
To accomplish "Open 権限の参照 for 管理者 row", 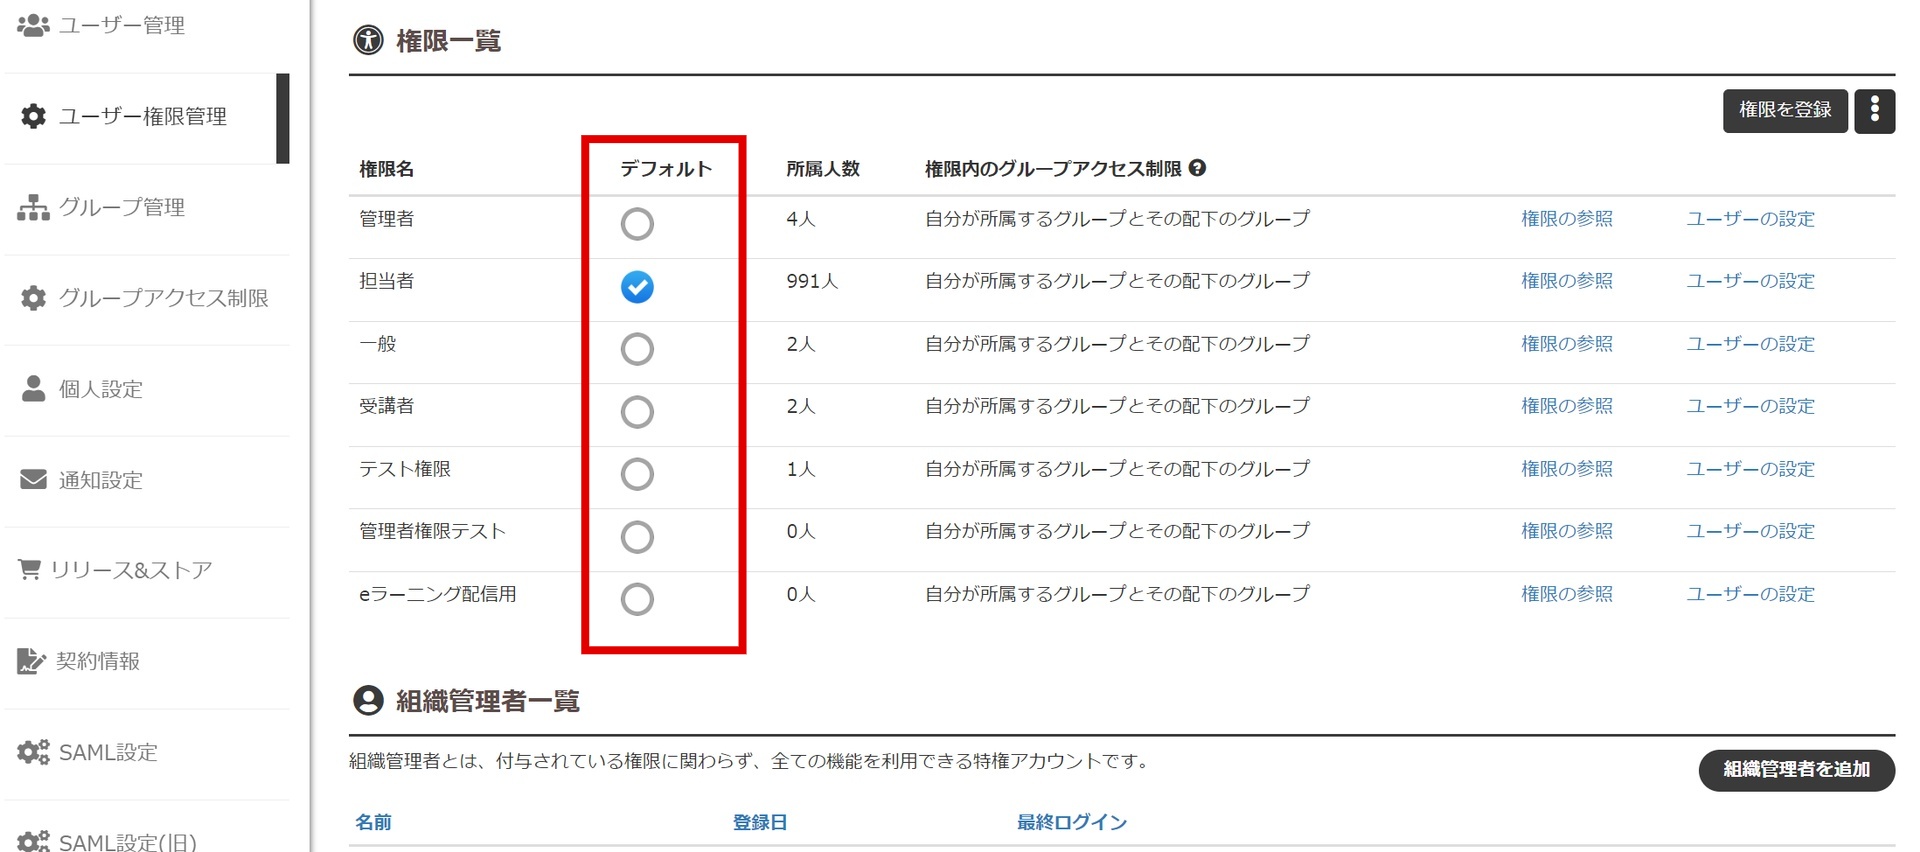I will [1567, 219].
